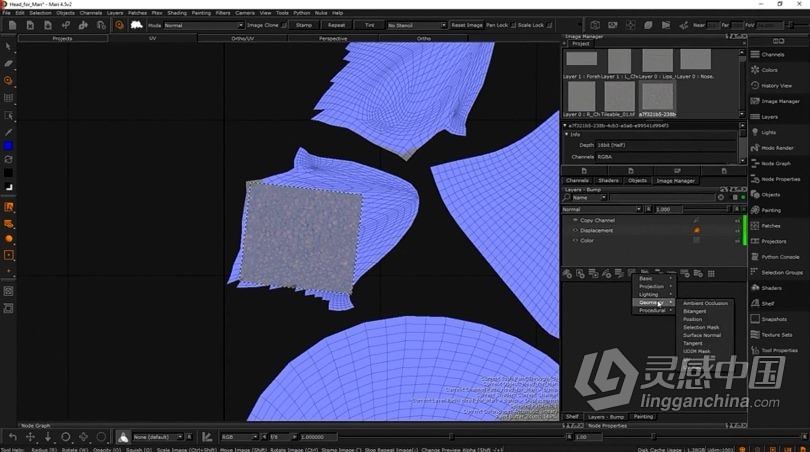
Task: Open the Painting palette from sidebar
Action: click(766, 210)
